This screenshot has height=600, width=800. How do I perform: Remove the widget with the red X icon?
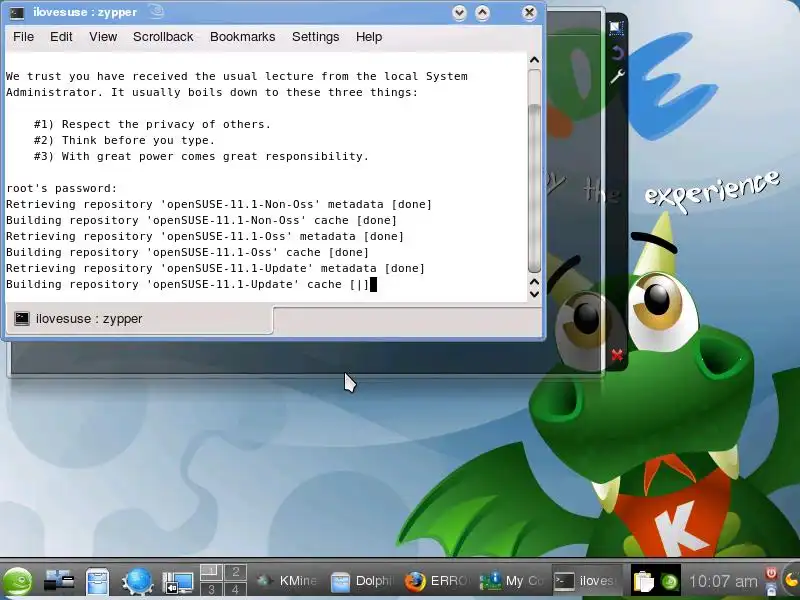tap(617, 355)
